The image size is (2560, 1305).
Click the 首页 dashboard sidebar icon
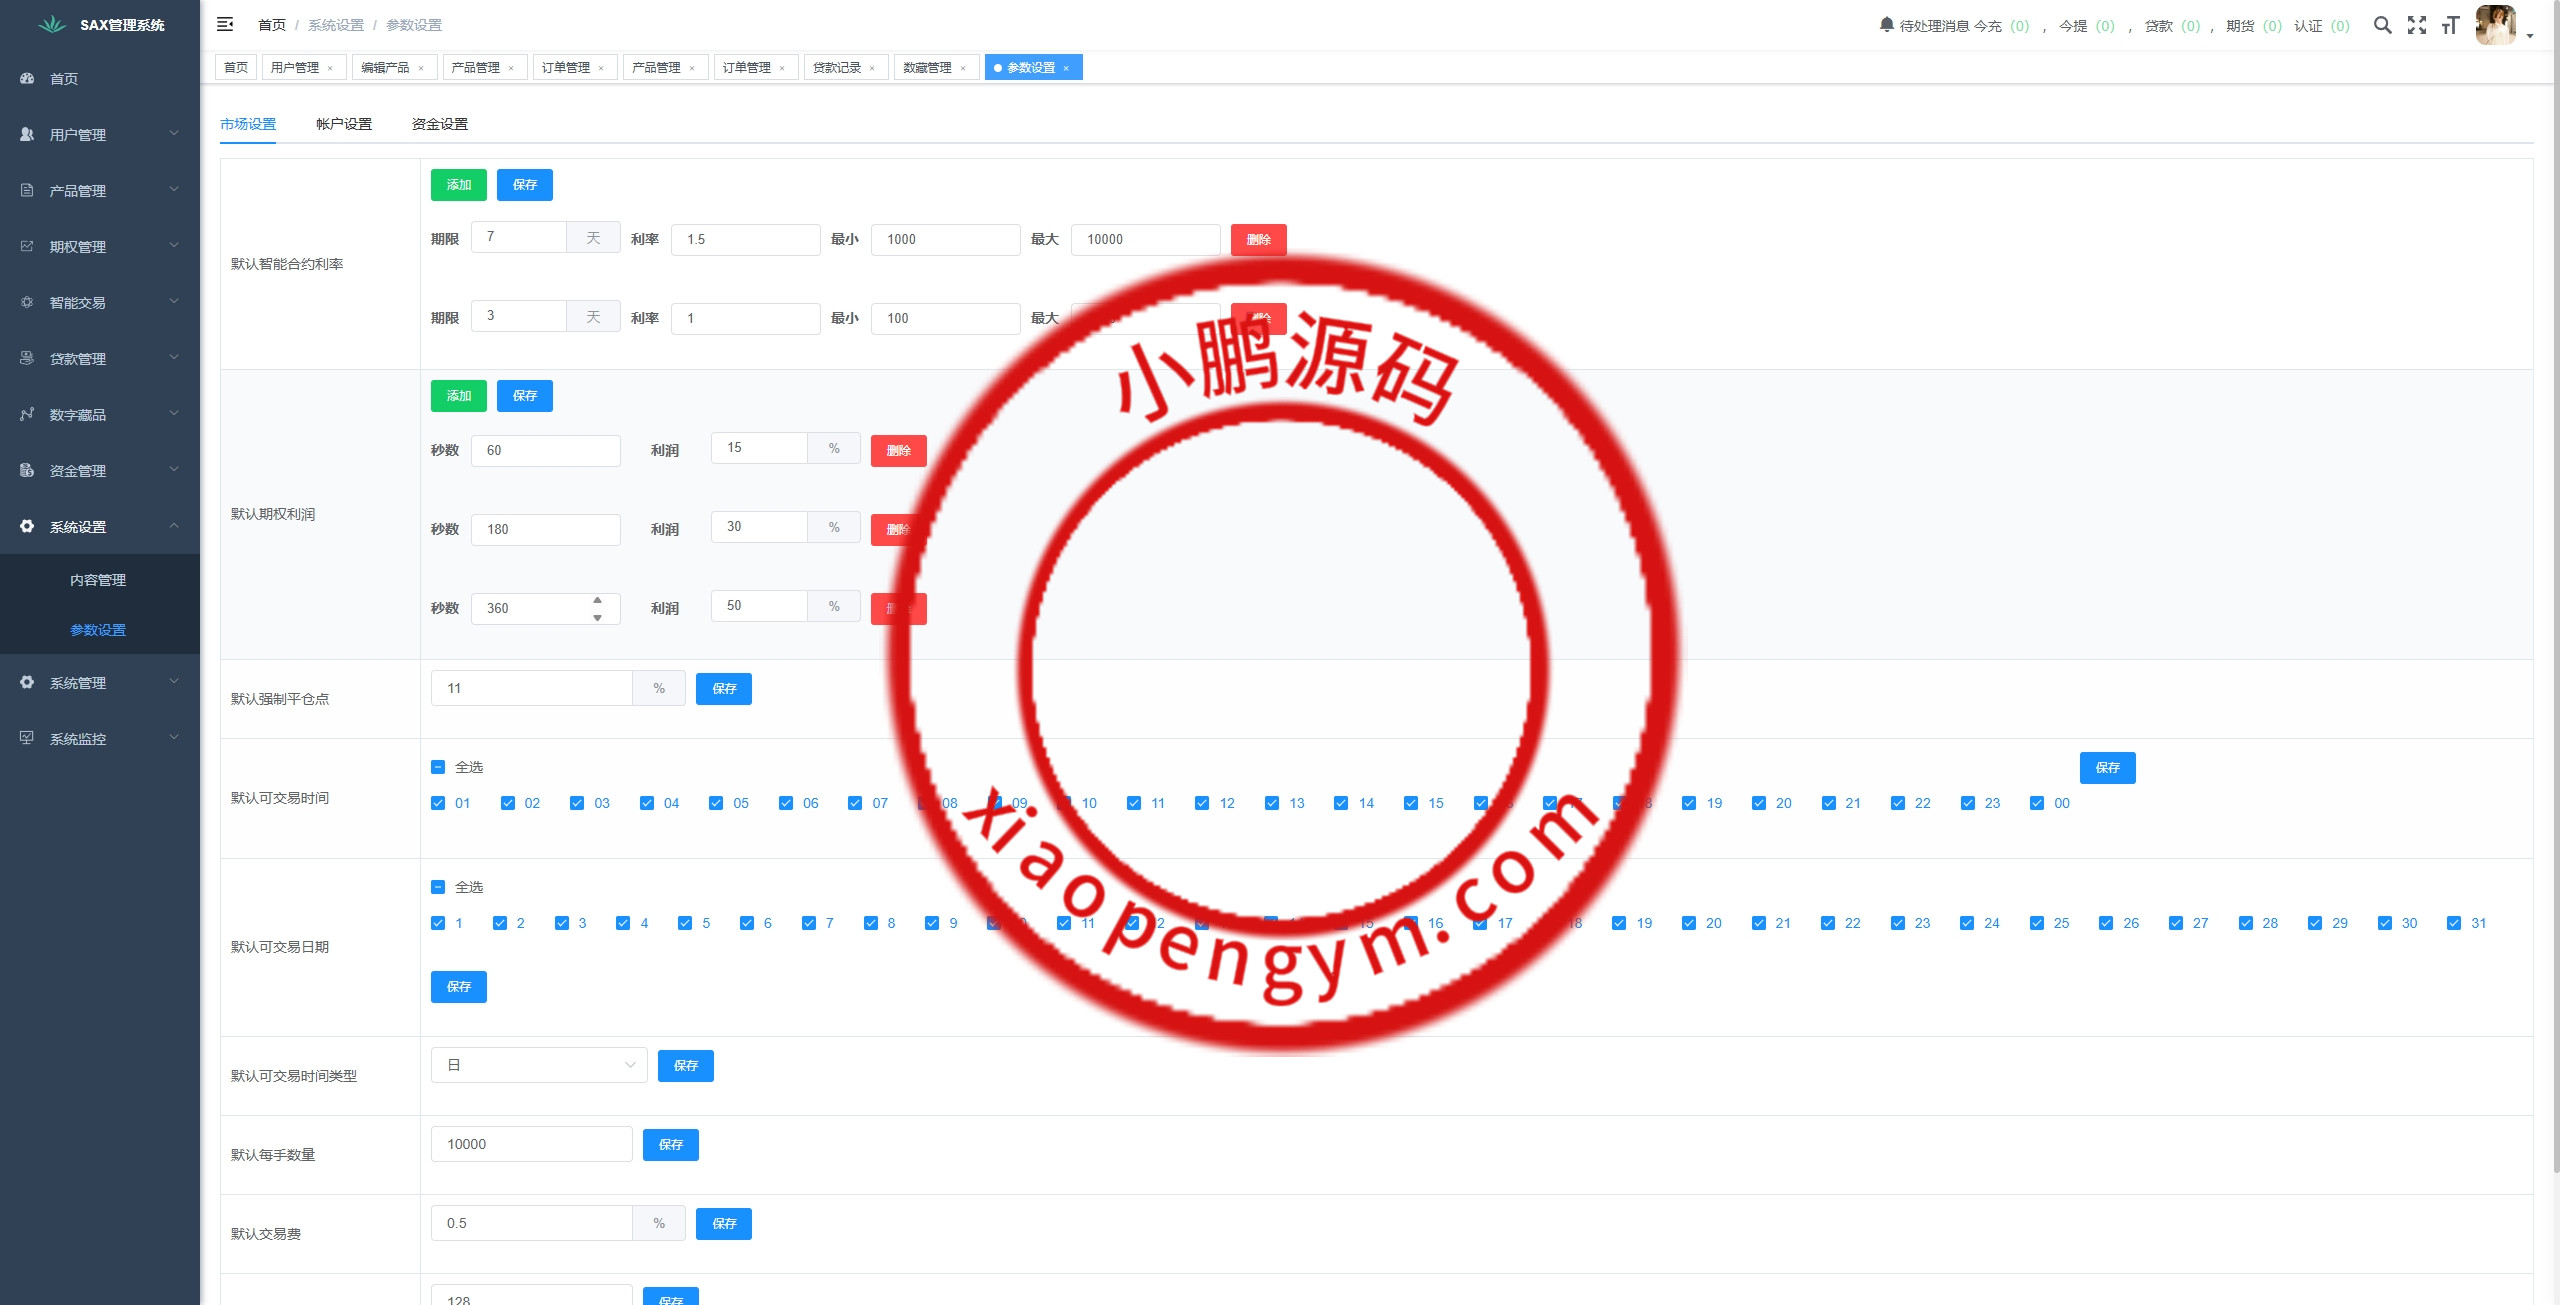[x=27, y=78]
